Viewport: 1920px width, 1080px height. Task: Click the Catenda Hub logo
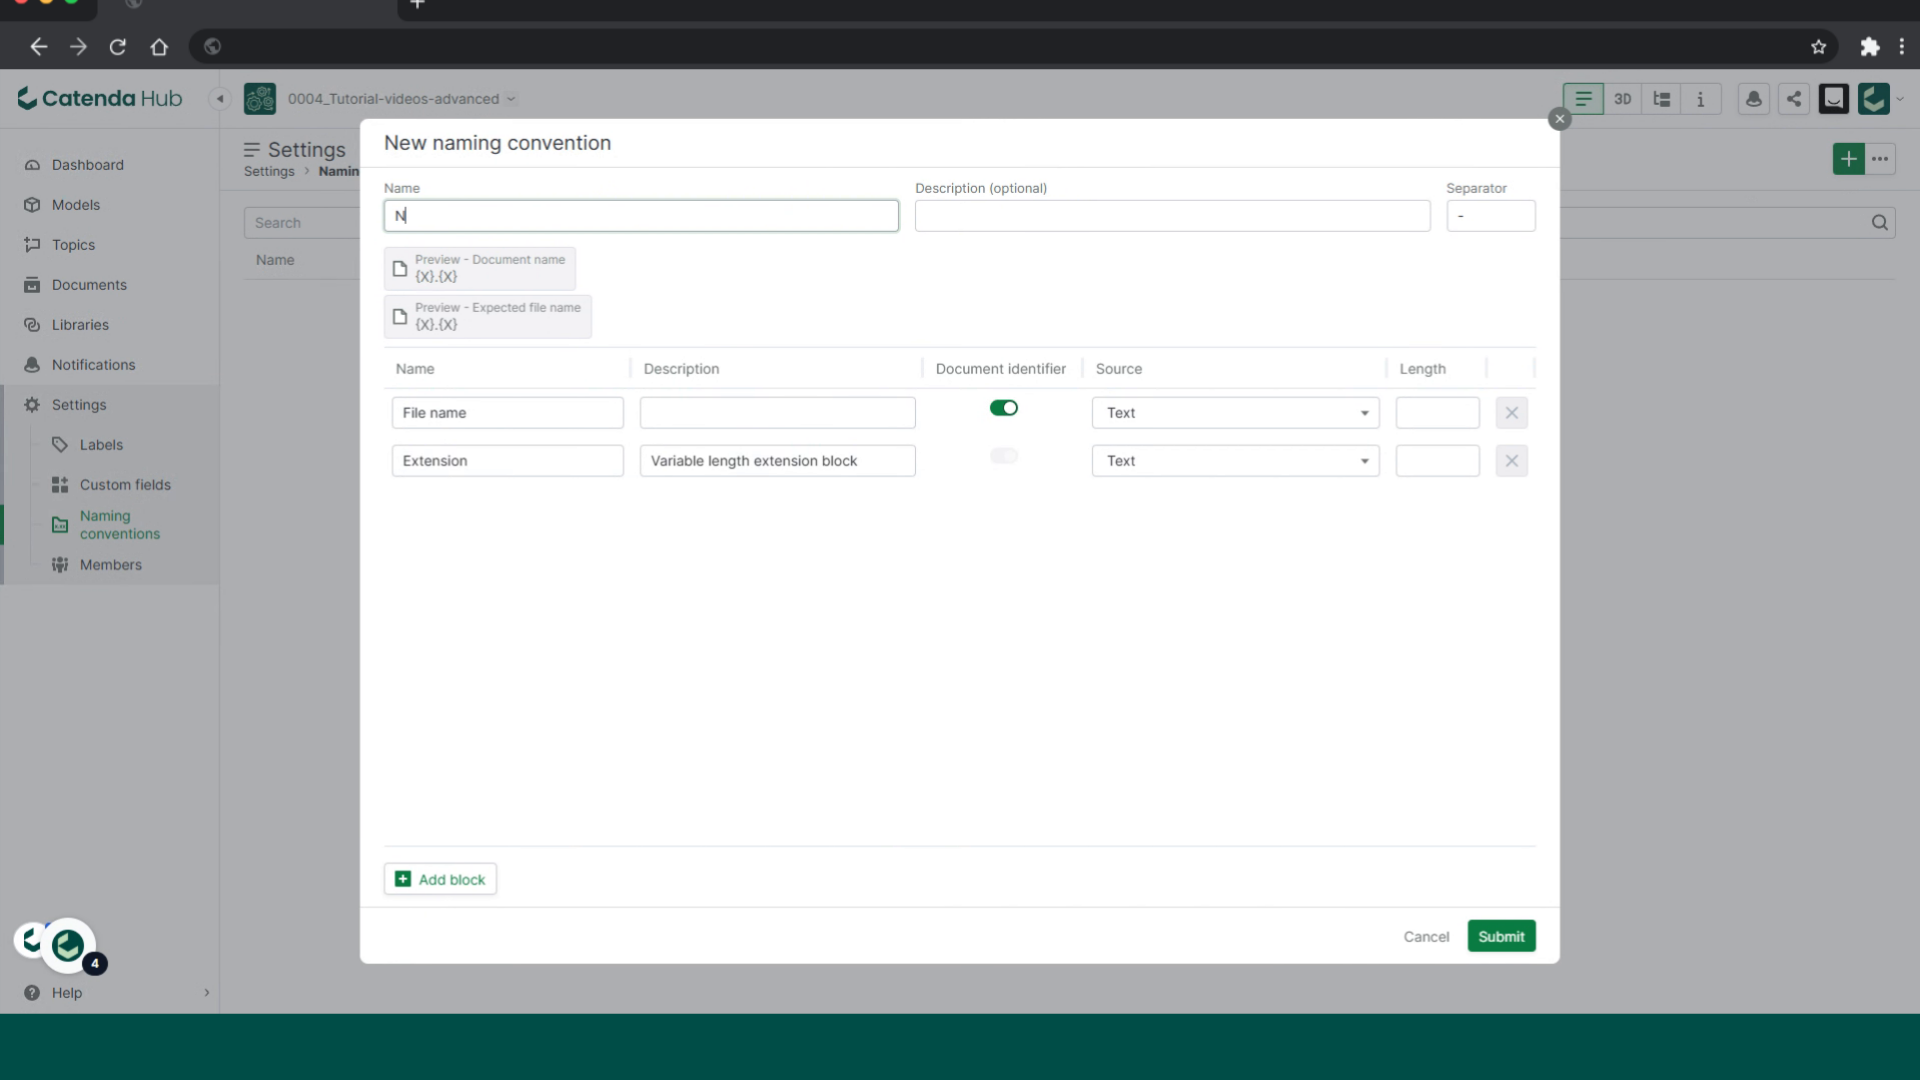(x=100, y=98)
